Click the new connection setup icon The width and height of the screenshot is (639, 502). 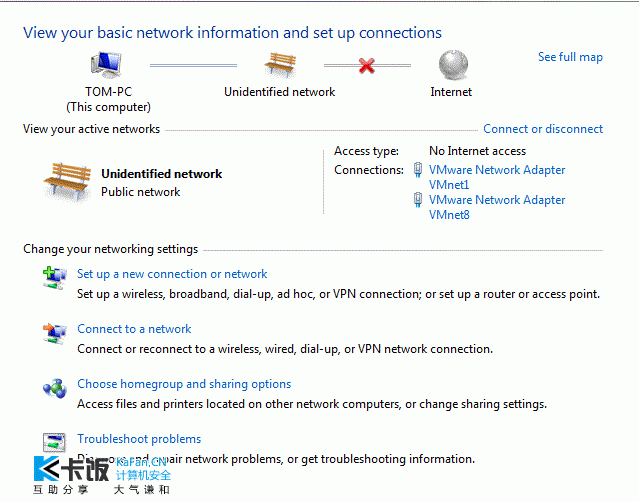(x=55, y=278)
